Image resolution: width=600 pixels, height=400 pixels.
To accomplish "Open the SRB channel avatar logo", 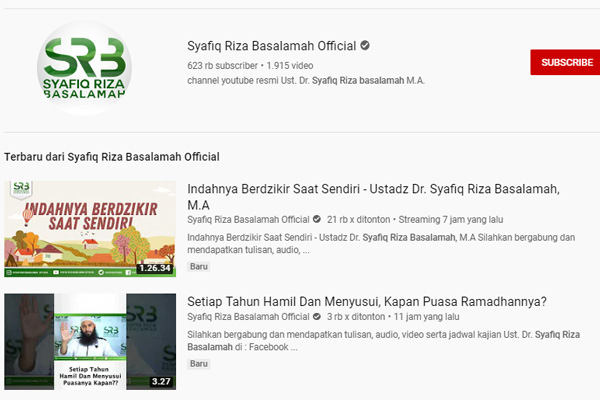I will (x=85, y=68).
